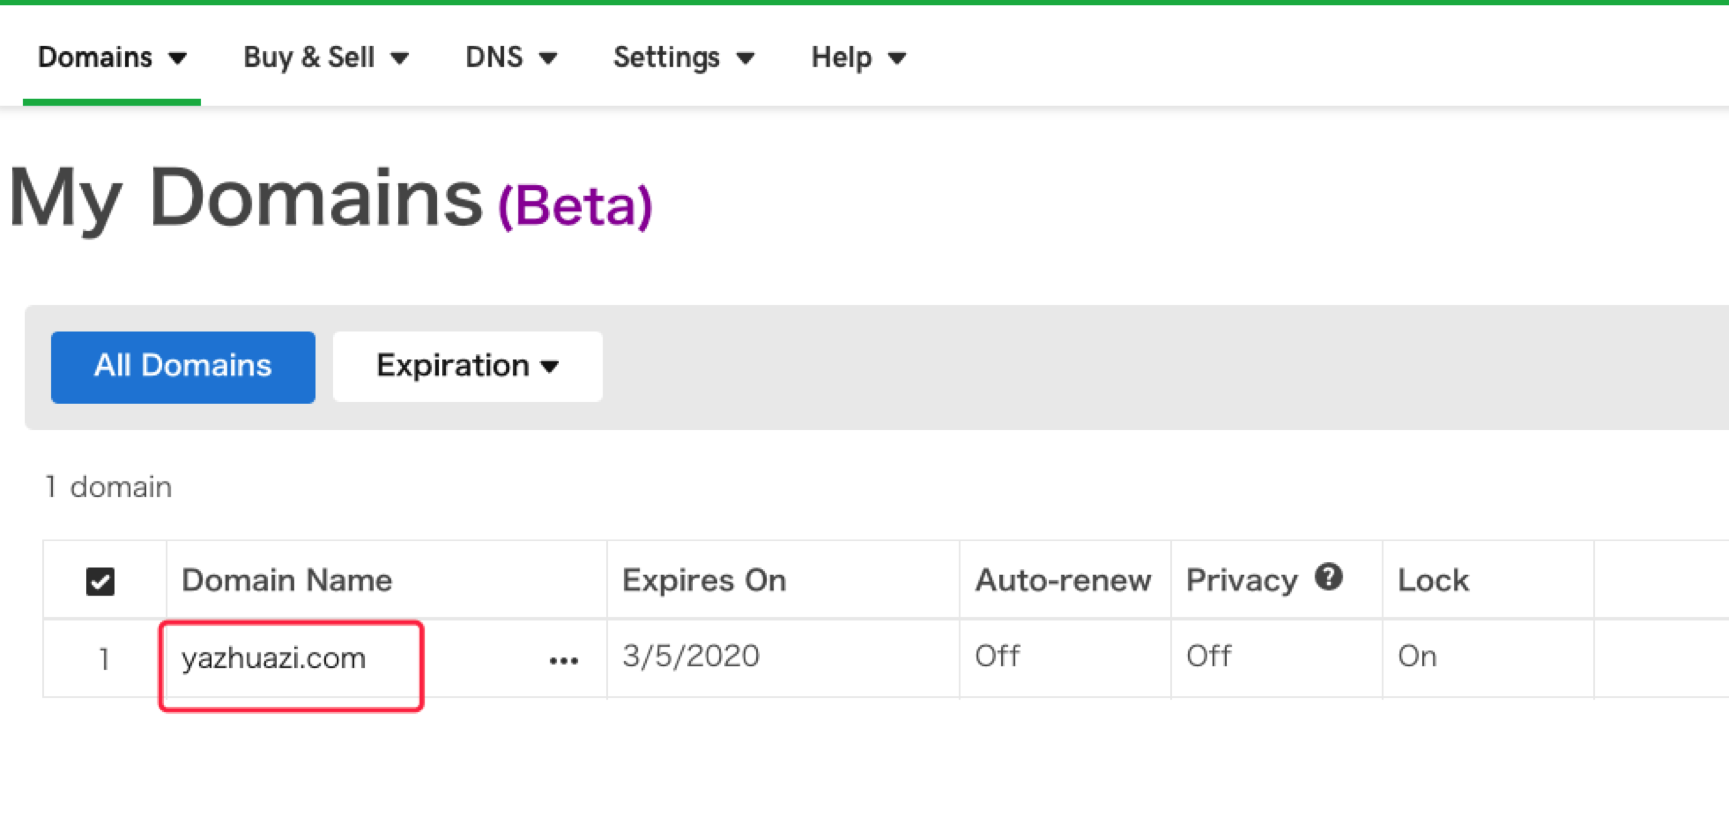Click the Privacy Off value in the row
This screenshot has width=1729, height=832.
point(1208,656)
